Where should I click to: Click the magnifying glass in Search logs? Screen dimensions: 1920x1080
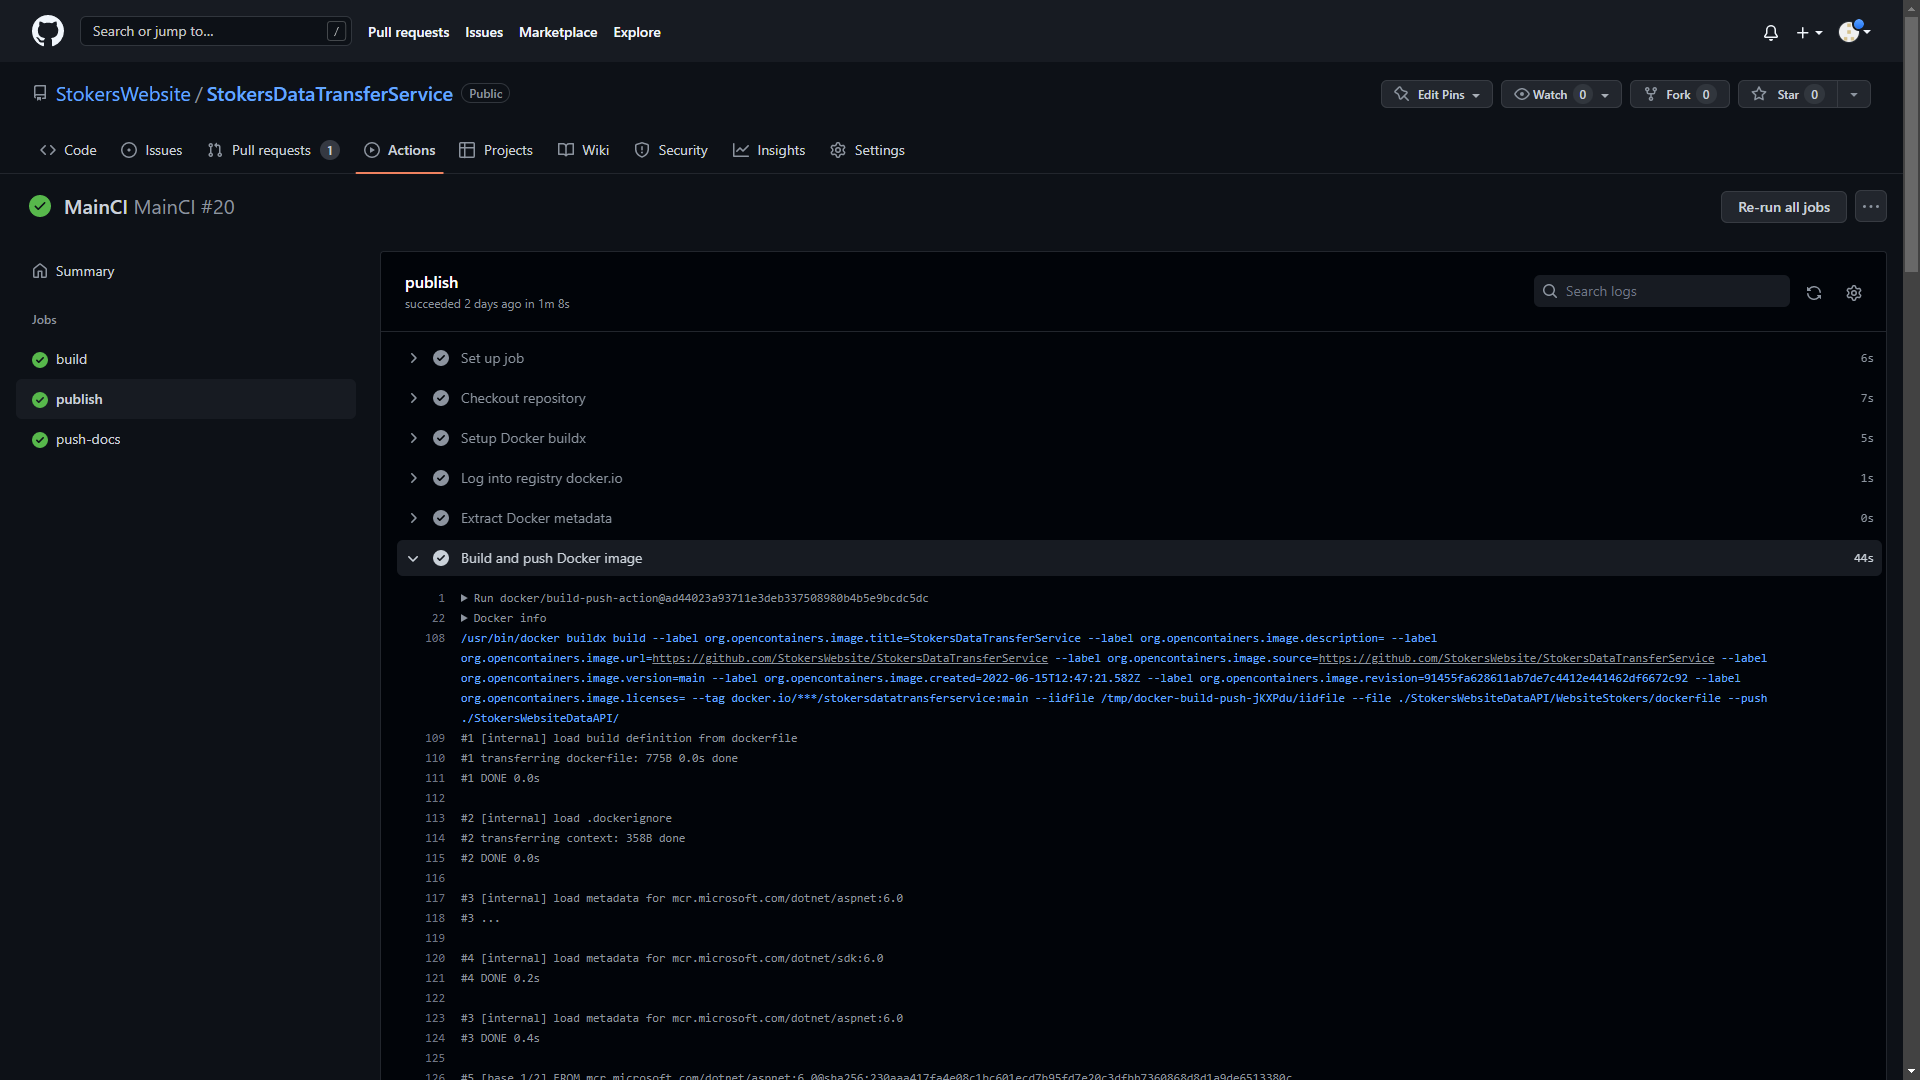point(1550,291)
